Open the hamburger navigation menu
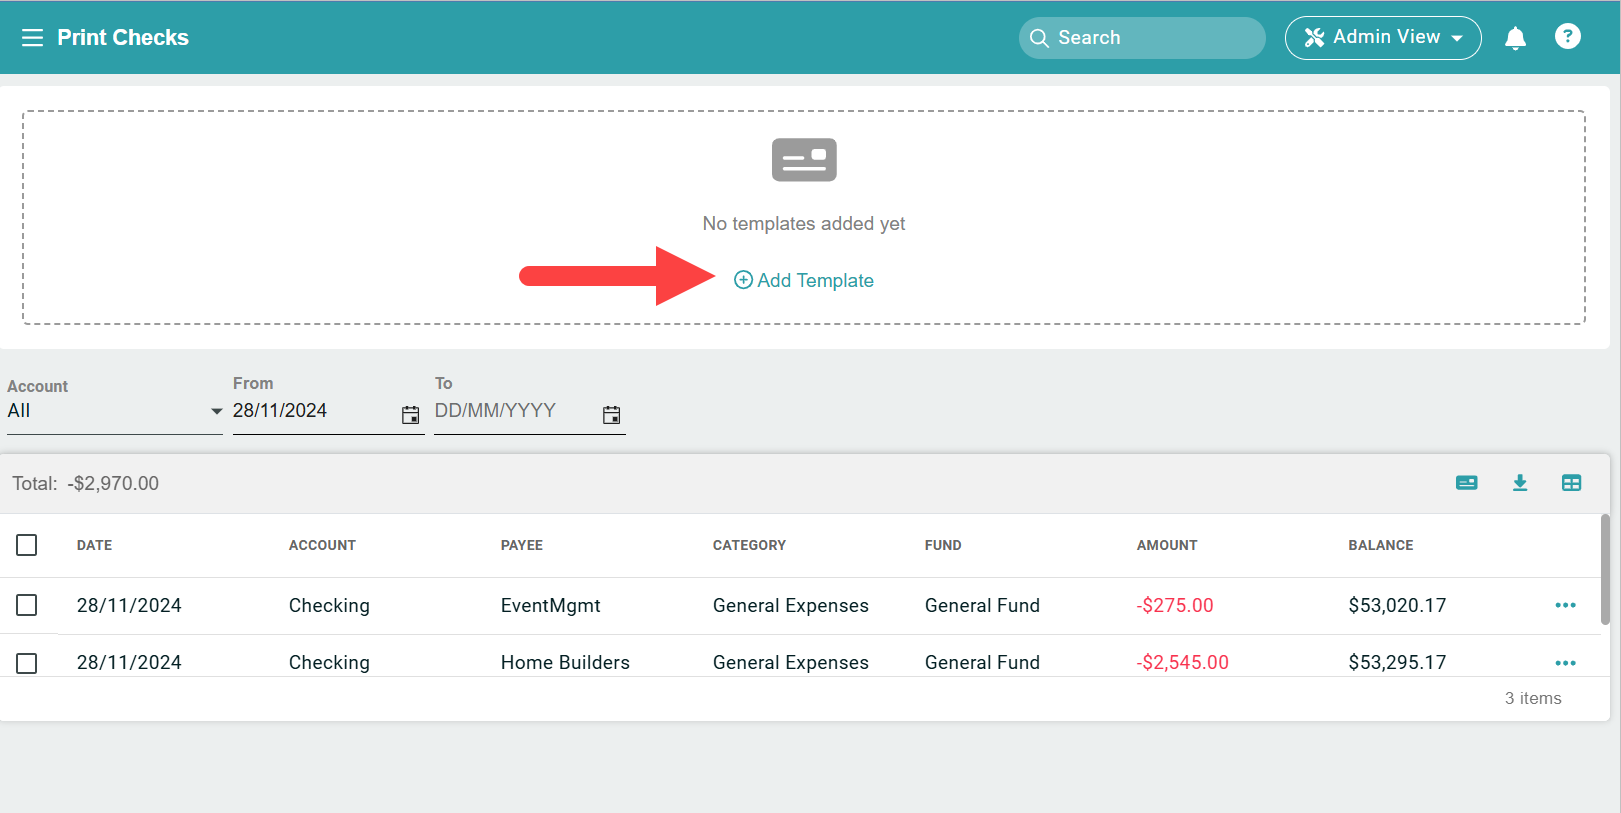 [32, 38]
